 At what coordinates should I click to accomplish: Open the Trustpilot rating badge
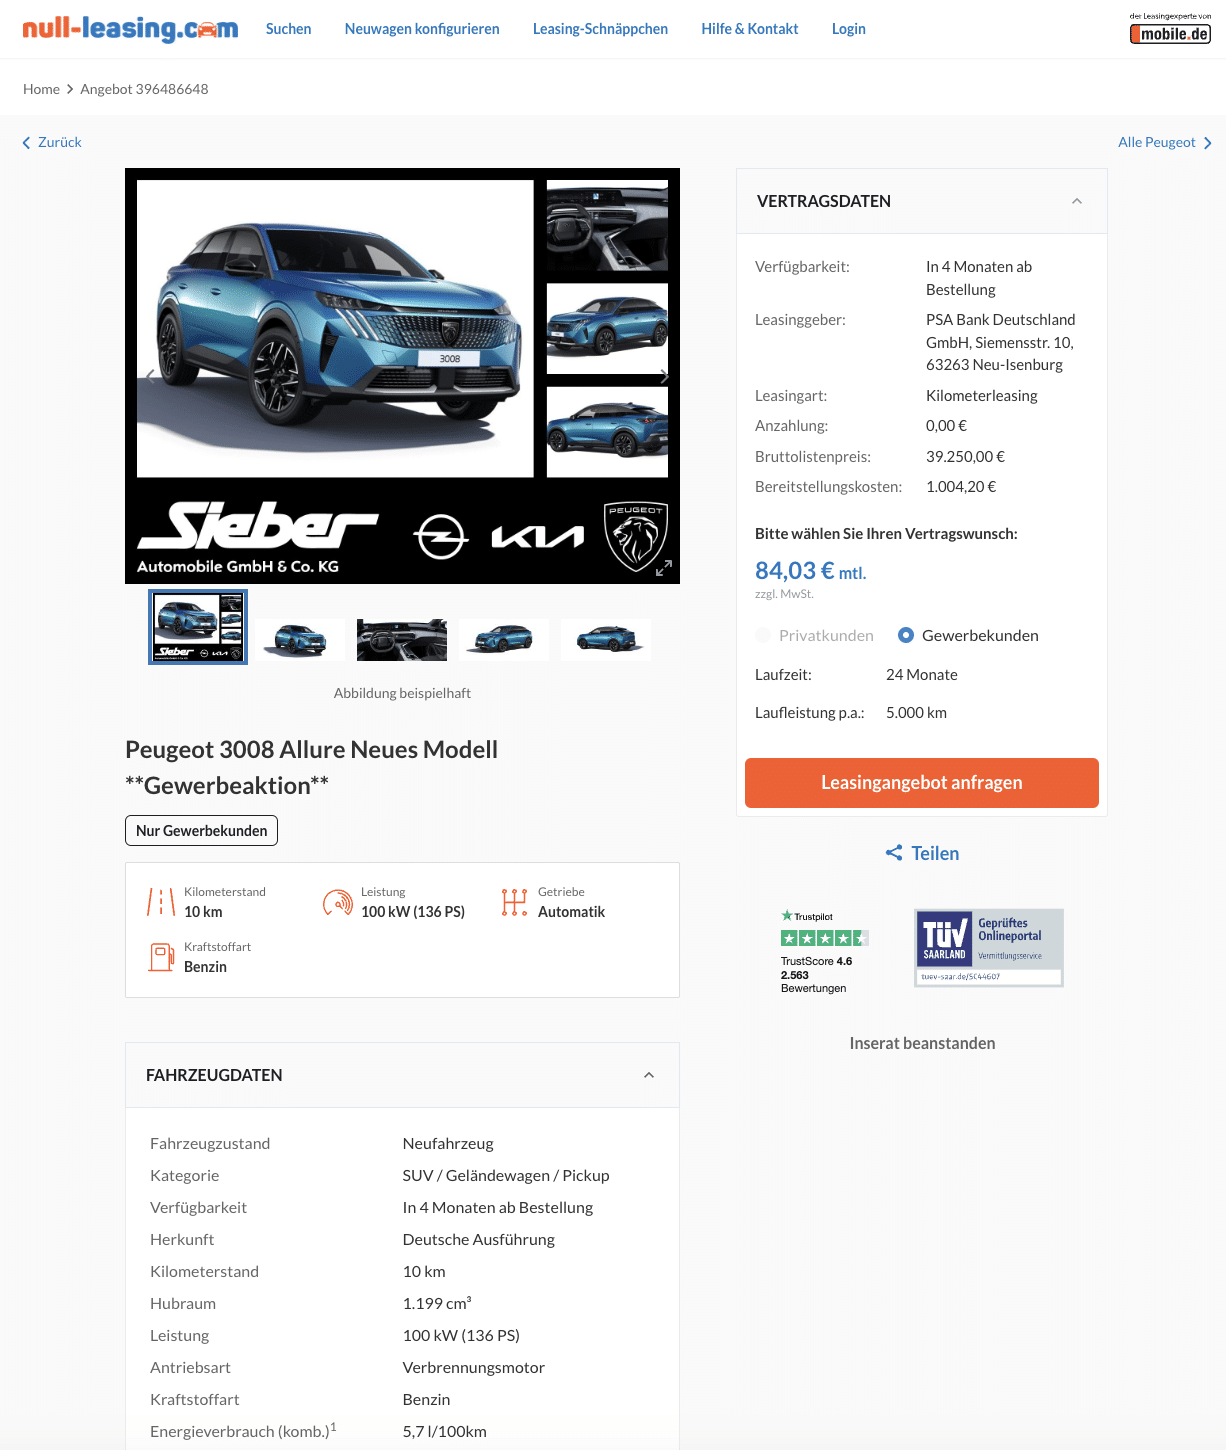point(824,951)
